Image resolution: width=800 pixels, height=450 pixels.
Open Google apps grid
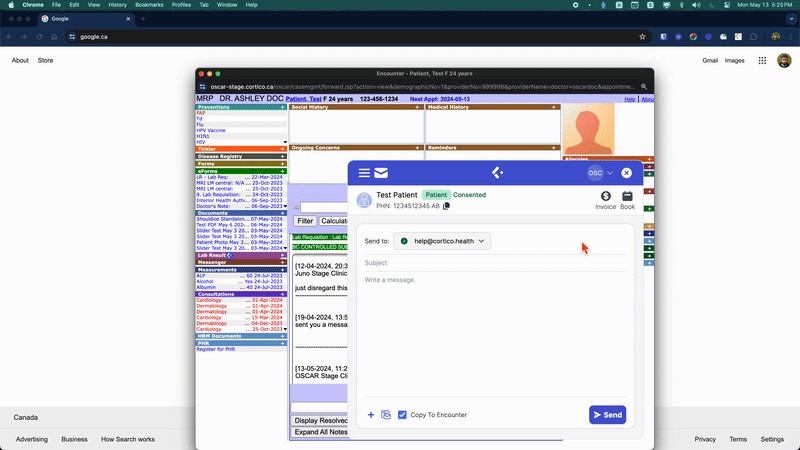(x=762, y=60)
